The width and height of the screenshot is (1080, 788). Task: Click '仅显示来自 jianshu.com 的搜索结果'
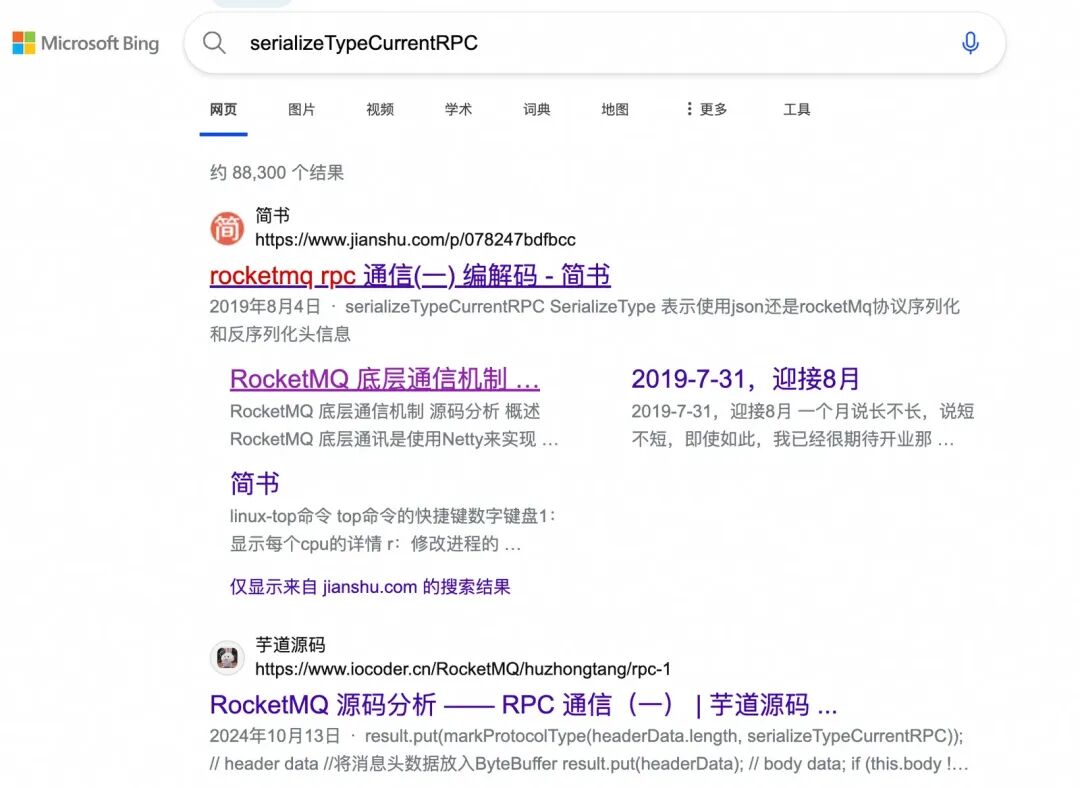pos(370,587)
